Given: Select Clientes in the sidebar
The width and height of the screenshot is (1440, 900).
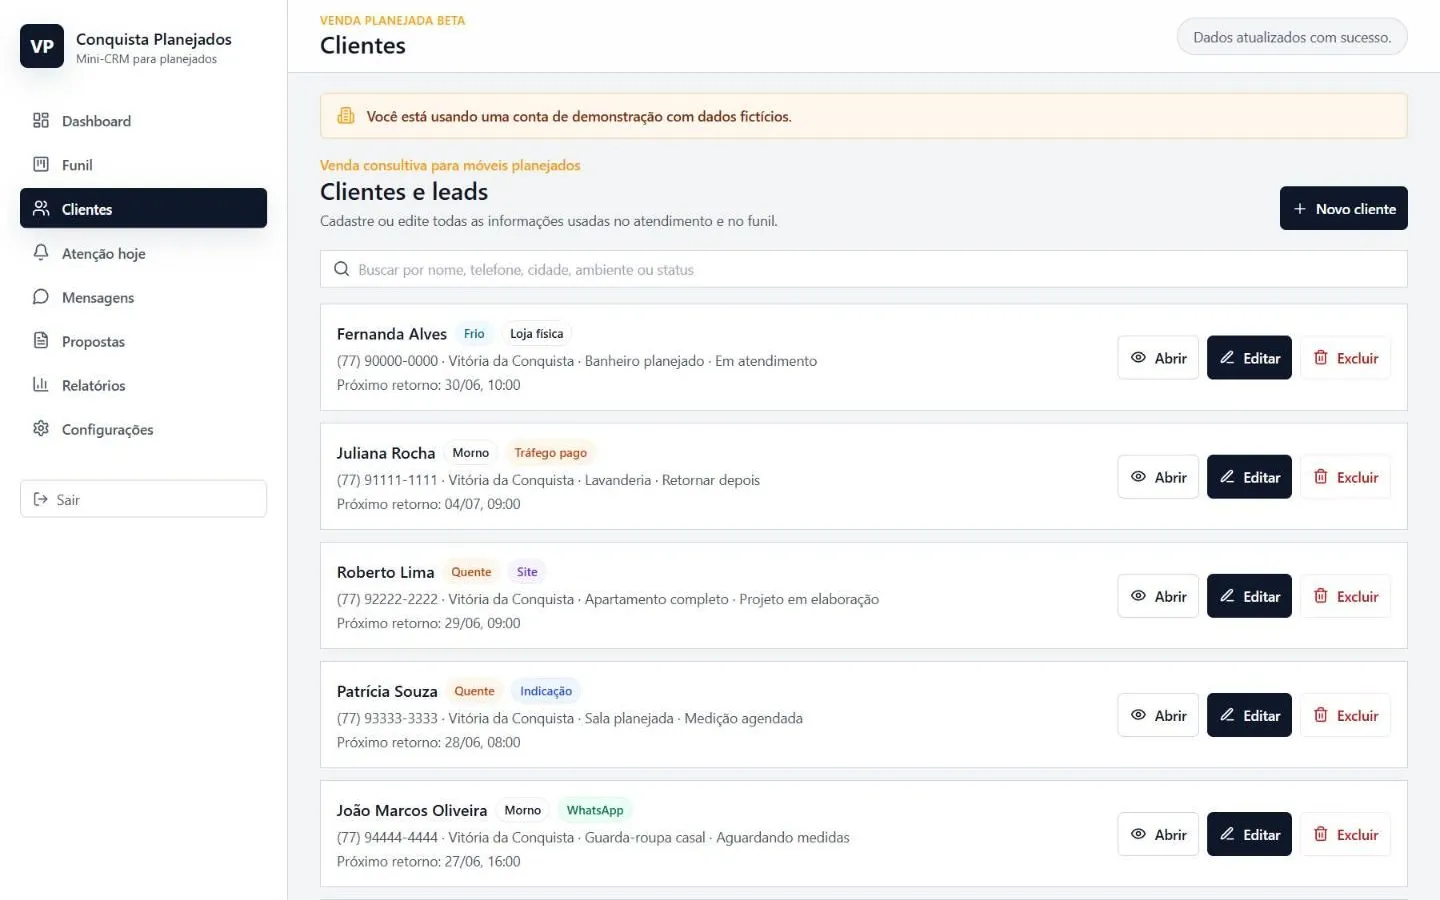Looking at the screenshot, I should pyautogui.click(x=143, y=209).
